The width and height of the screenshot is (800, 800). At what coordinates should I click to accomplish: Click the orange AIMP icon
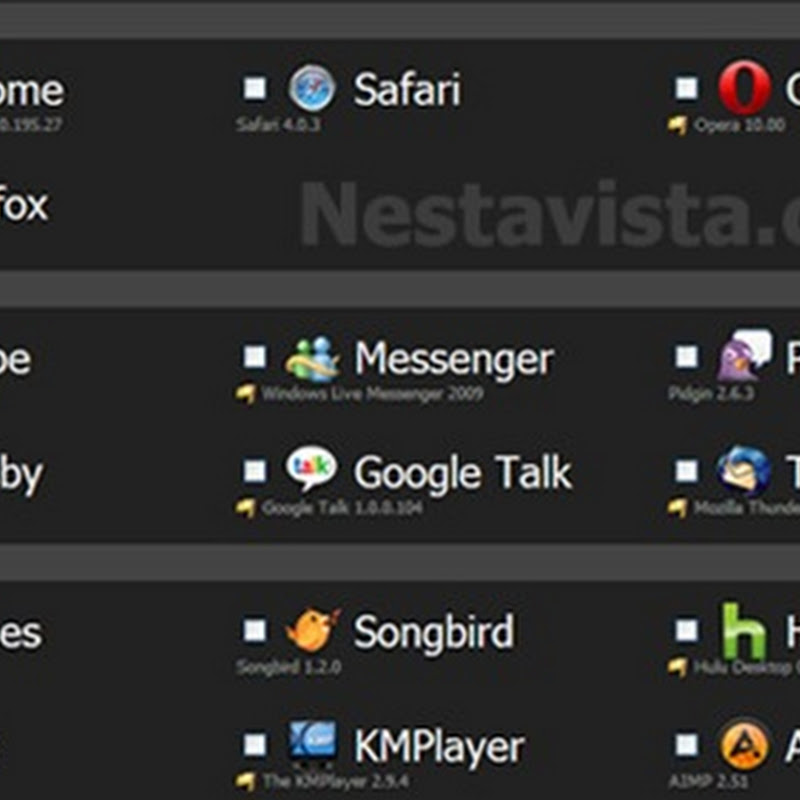pyautogui.click(x=744, y=745)
